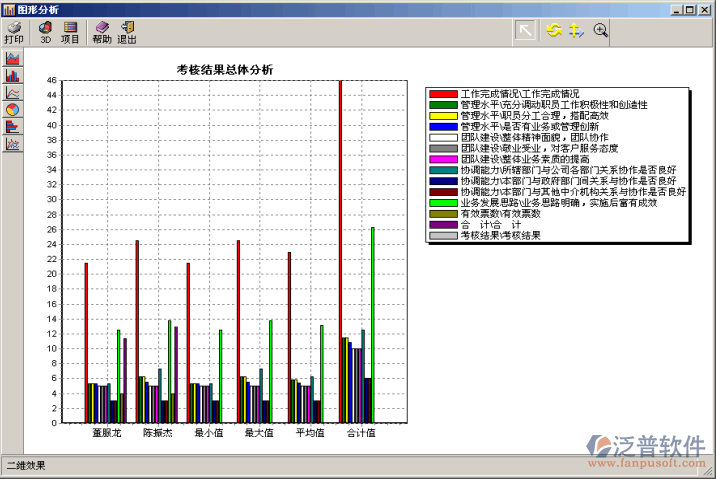Click the Exit (退出) door icon
Viewport: 716px width, 479px height.
pyautogui.click(x=127, y=32)
